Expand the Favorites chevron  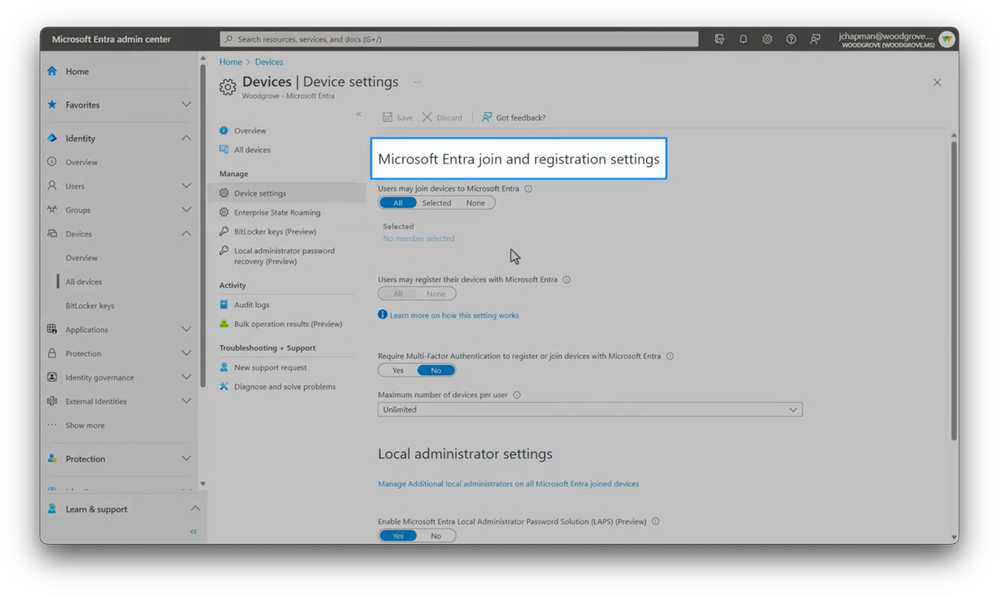pyautogui.click(x=186, y=104)
